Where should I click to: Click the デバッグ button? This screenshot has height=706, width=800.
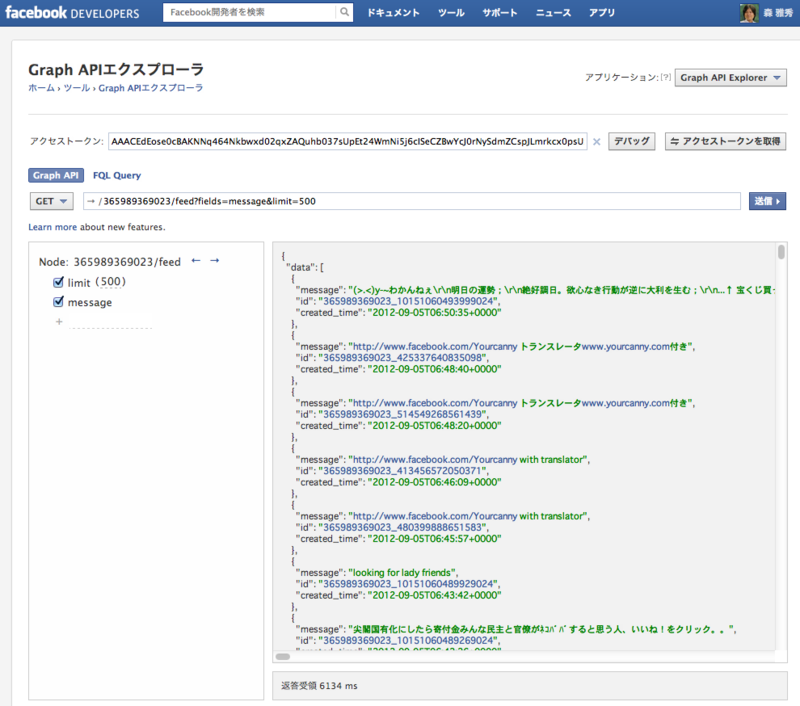click(x=632, y=141)
